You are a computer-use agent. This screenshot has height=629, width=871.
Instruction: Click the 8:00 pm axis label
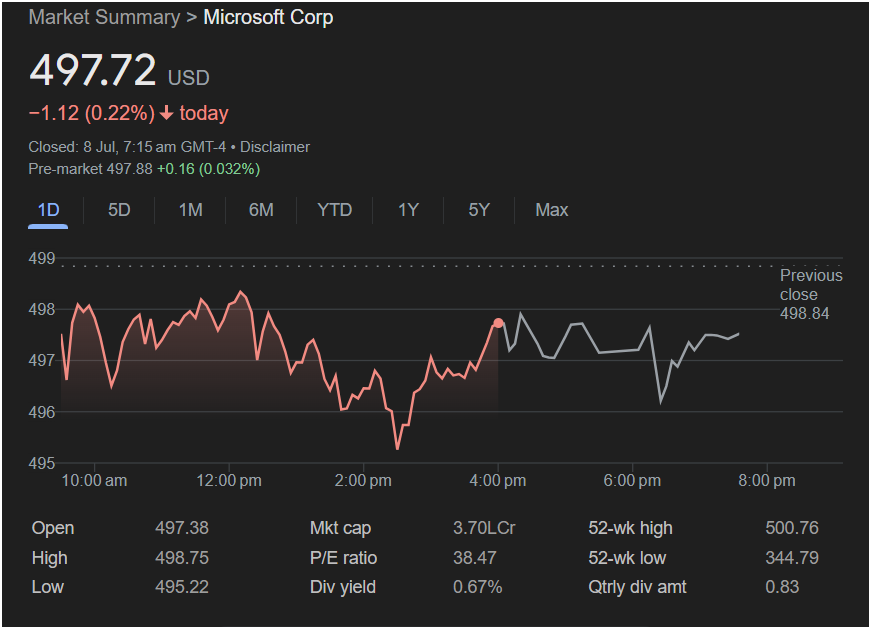(767, 481)
